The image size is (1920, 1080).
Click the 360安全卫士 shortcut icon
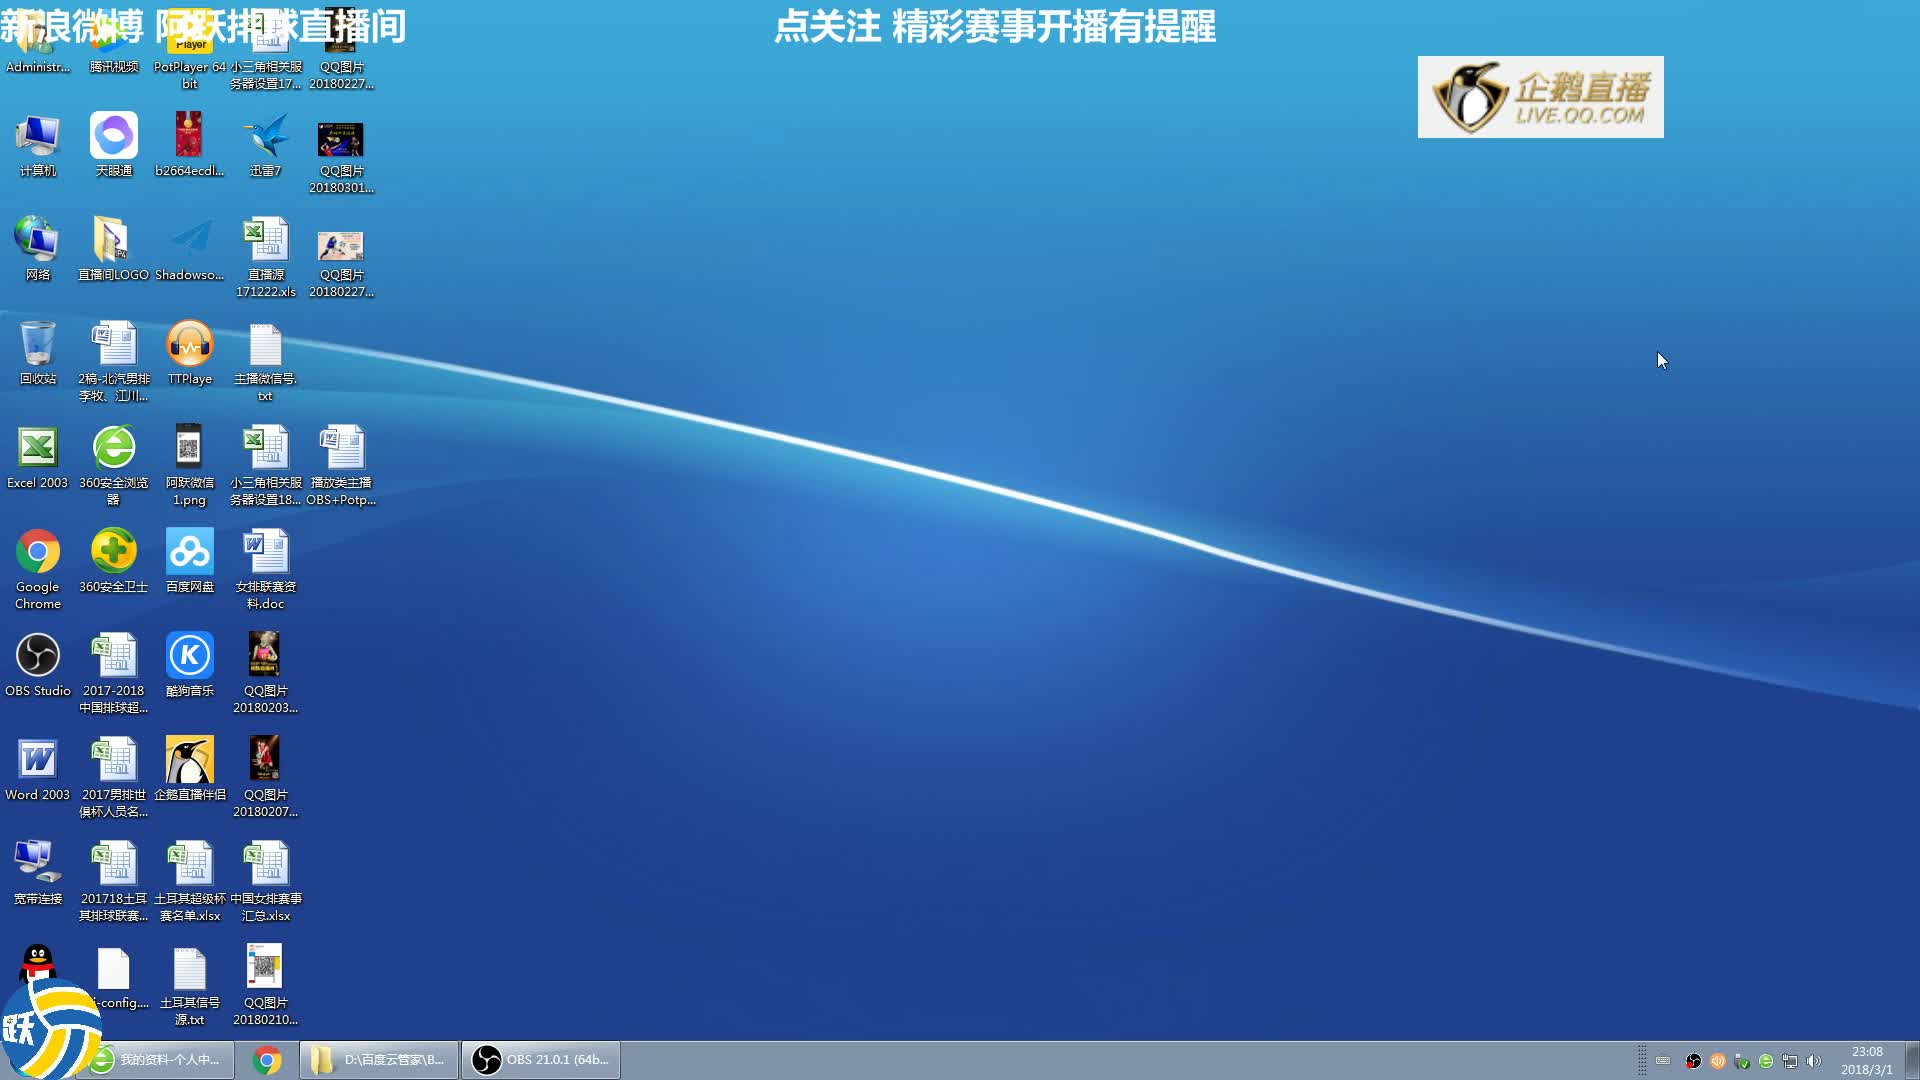coord(114,552)
